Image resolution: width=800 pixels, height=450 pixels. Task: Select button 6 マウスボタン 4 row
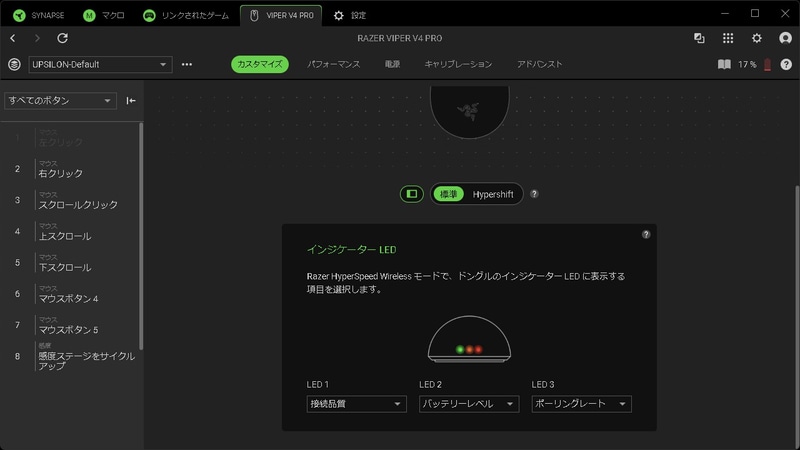coord(70,294)
